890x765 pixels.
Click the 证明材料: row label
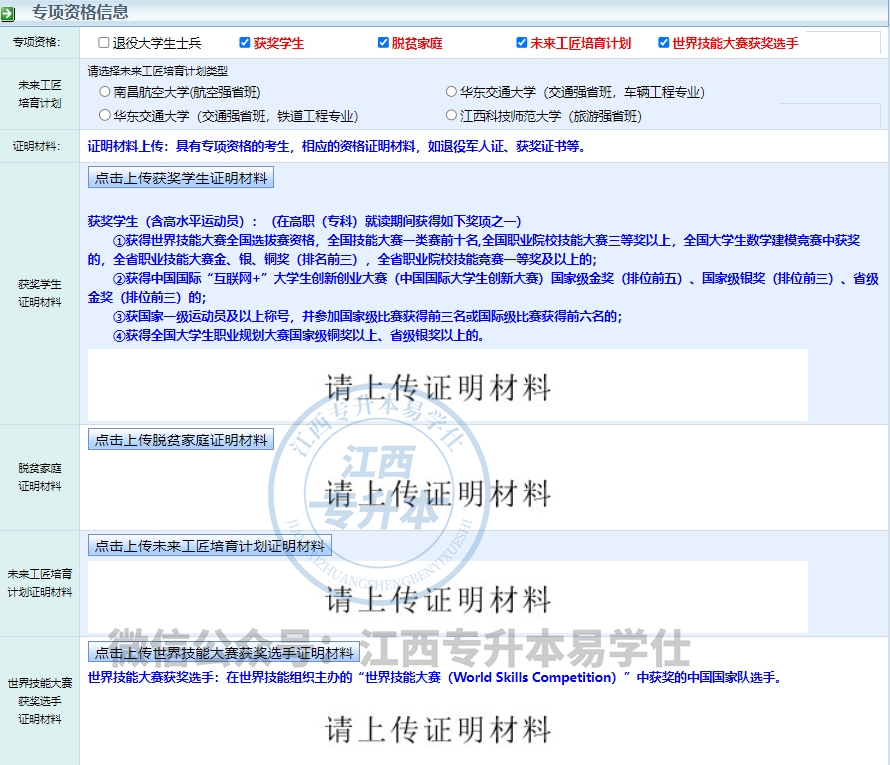click(x=37, y=146)
